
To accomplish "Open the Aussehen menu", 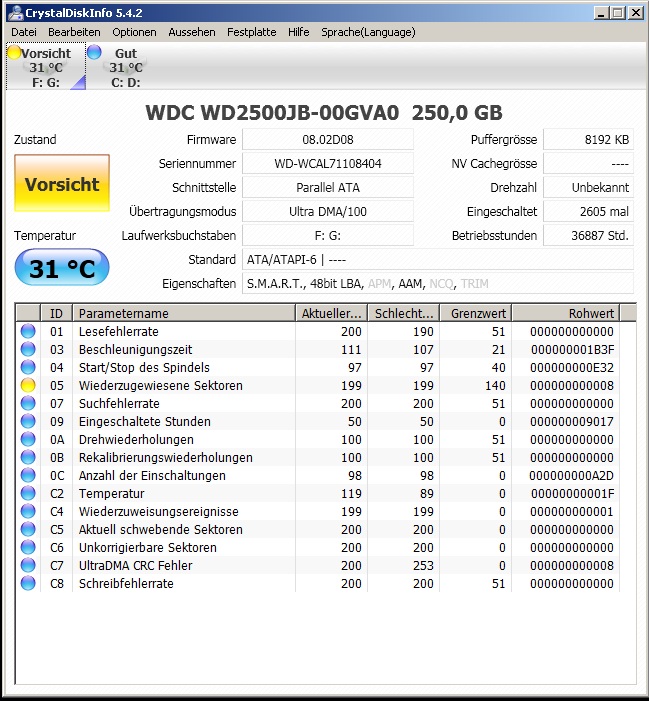I will click(x=192, y=32).
